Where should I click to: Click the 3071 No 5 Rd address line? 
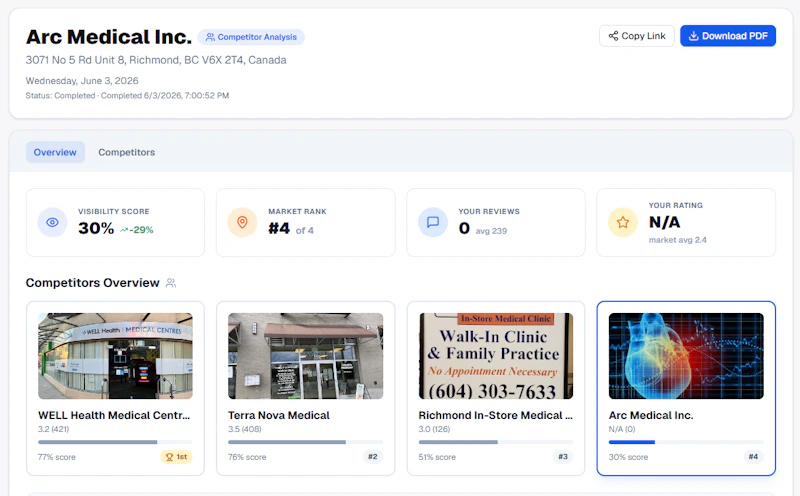coord(156,60)
